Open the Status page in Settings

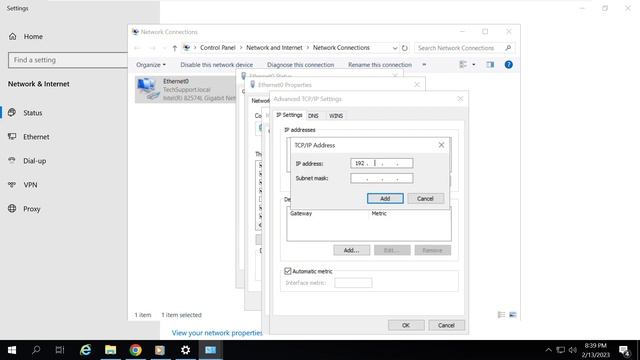click(33, 113)
